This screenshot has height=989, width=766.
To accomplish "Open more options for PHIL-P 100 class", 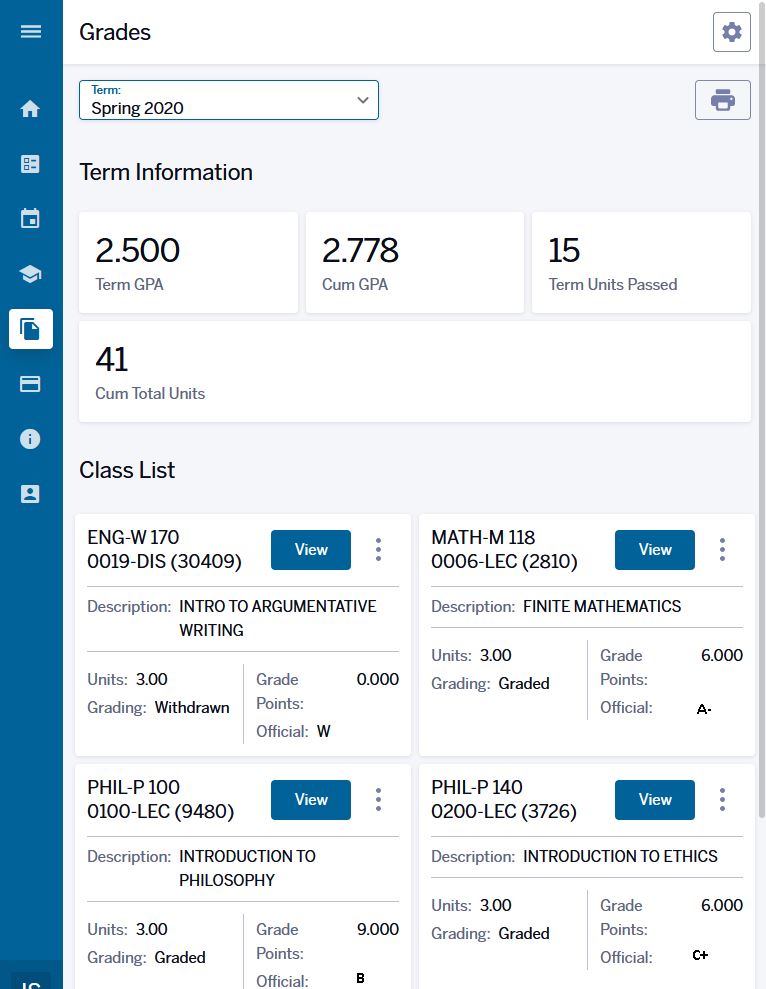I will (x=378, y=799).
